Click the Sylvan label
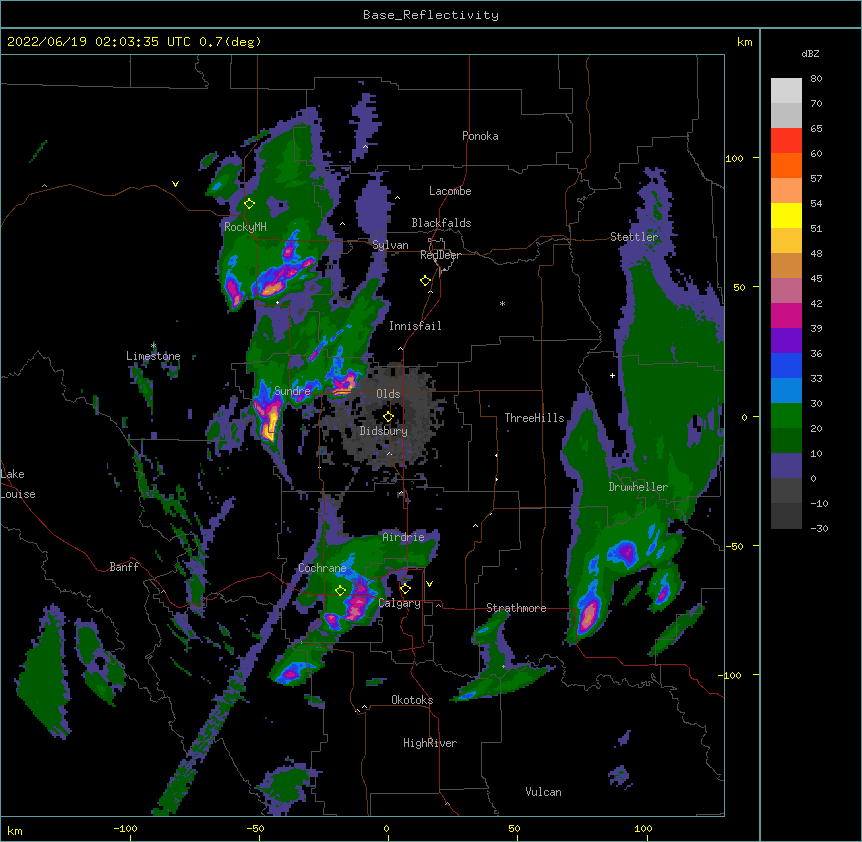Screen dimensions: 862x842 coord(390,245)
